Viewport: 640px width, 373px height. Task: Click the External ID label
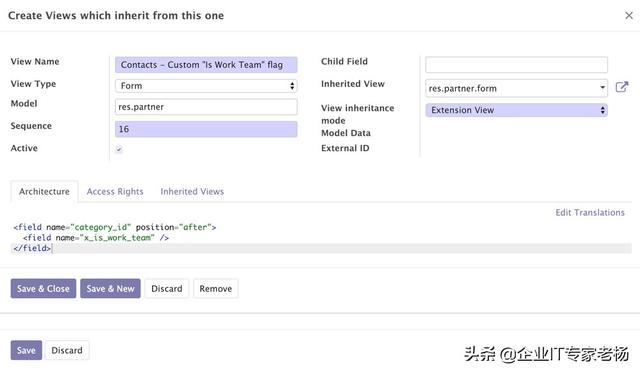[345, 148]
